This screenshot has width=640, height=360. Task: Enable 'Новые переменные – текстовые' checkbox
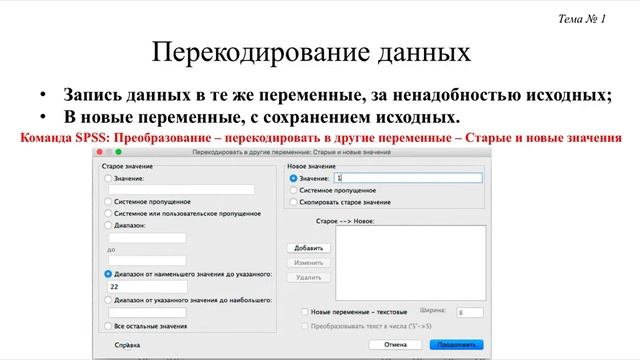point(304,312)
